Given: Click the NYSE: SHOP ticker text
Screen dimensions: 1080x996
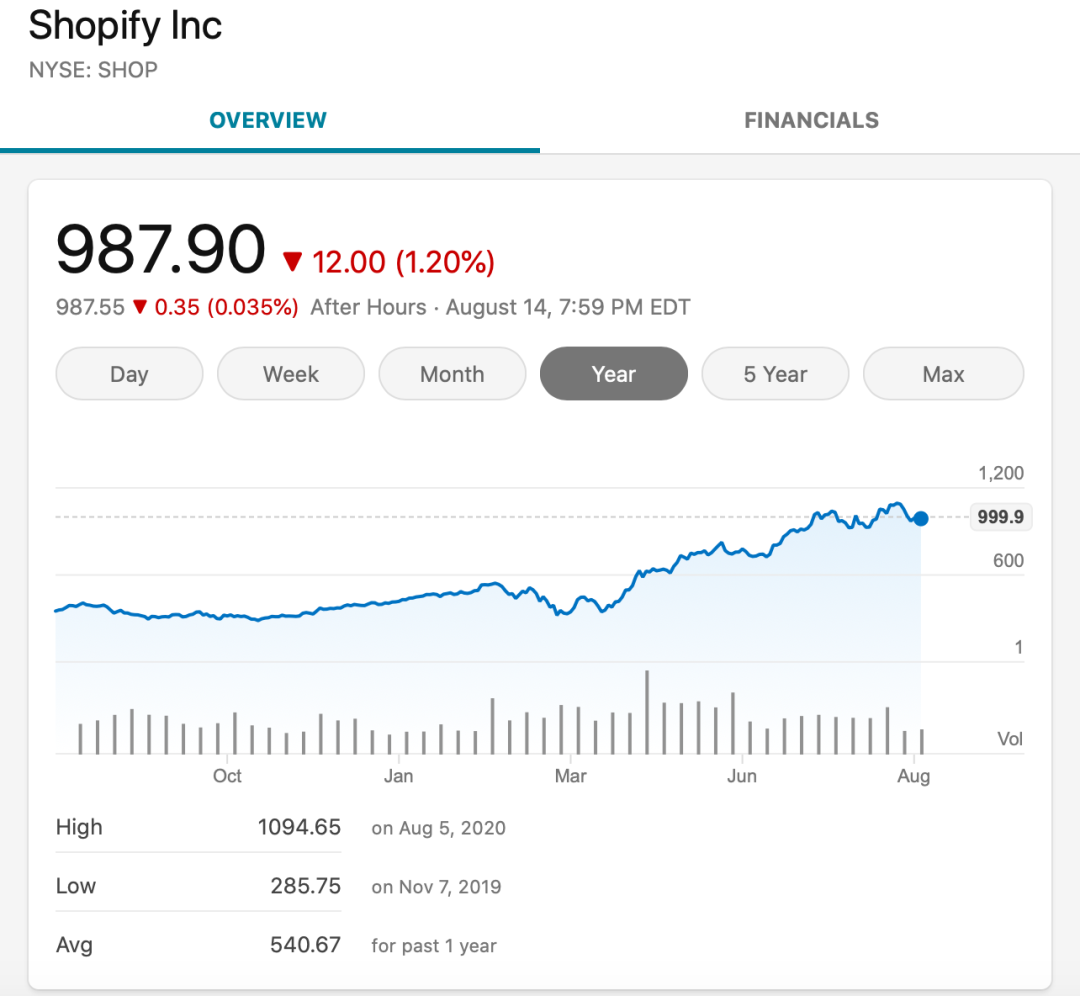Looking at the screenshot, I should point(93,70).
